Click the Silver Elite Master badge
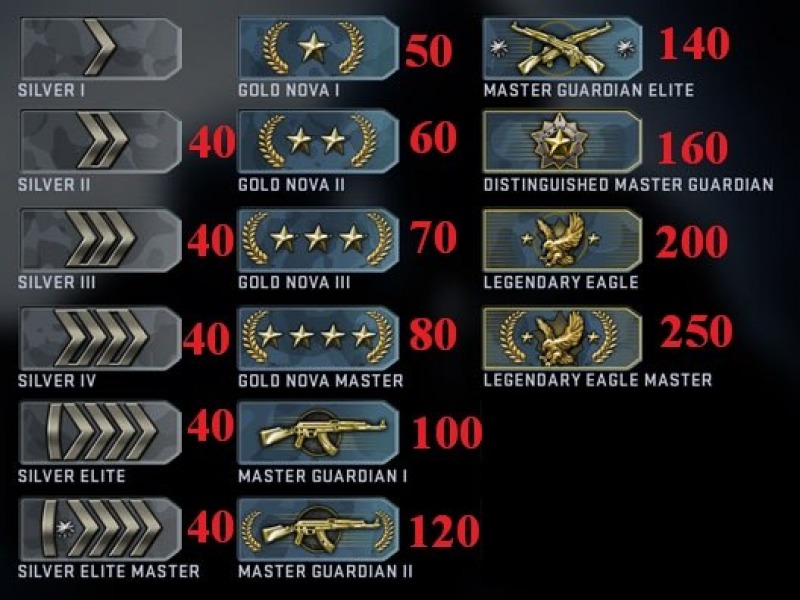Image resolution: width=800 pixels, height=600 pixels. coord(101,529)
